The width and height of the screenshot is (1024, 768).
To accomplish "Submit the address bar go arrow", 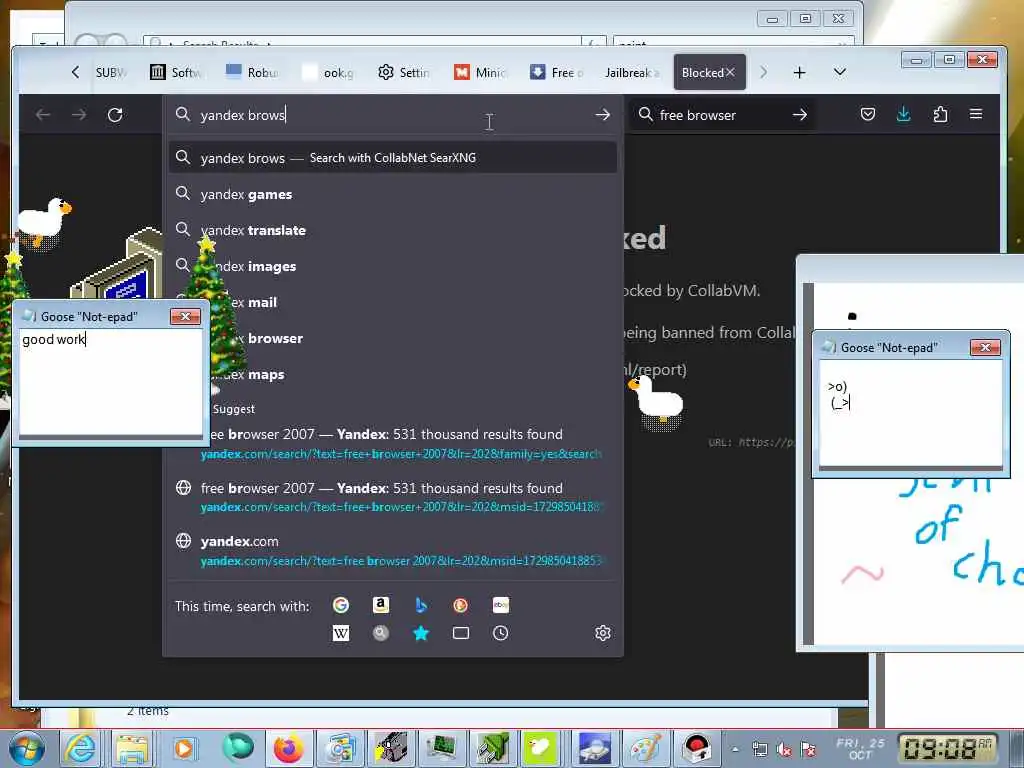I will (603, 115).
